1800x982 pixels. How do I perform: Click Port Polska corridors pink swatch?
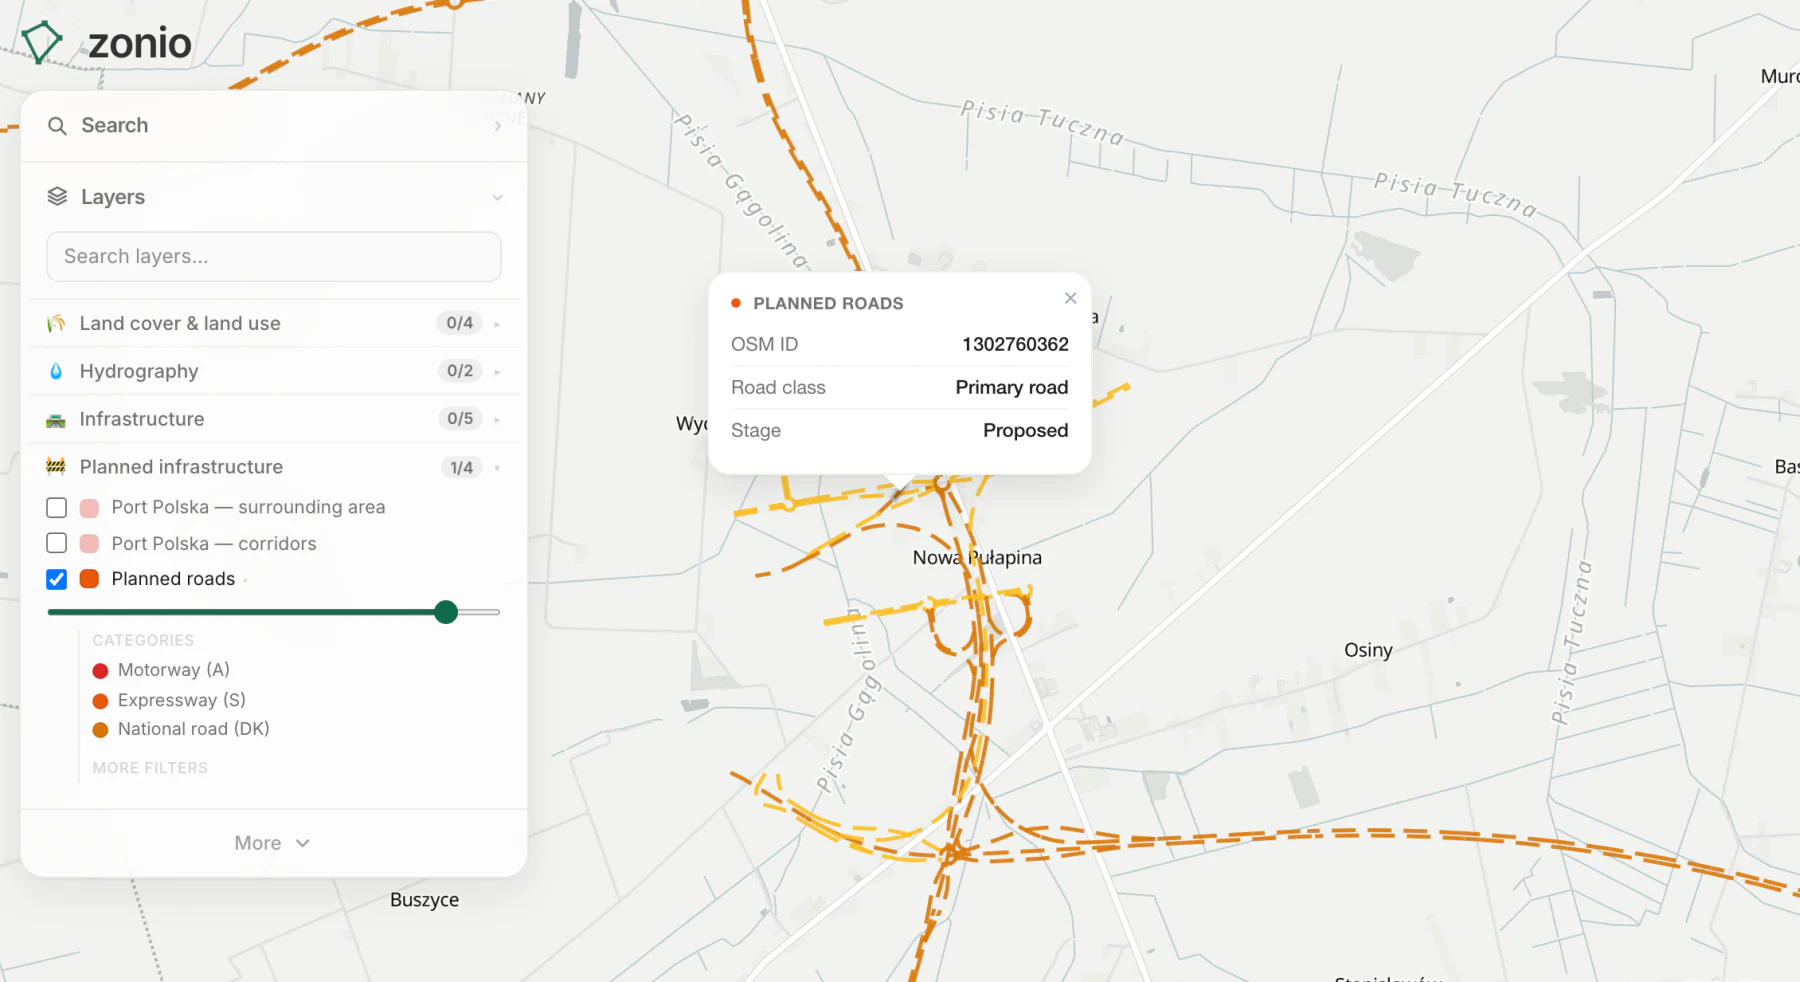(x=89, y=543)
